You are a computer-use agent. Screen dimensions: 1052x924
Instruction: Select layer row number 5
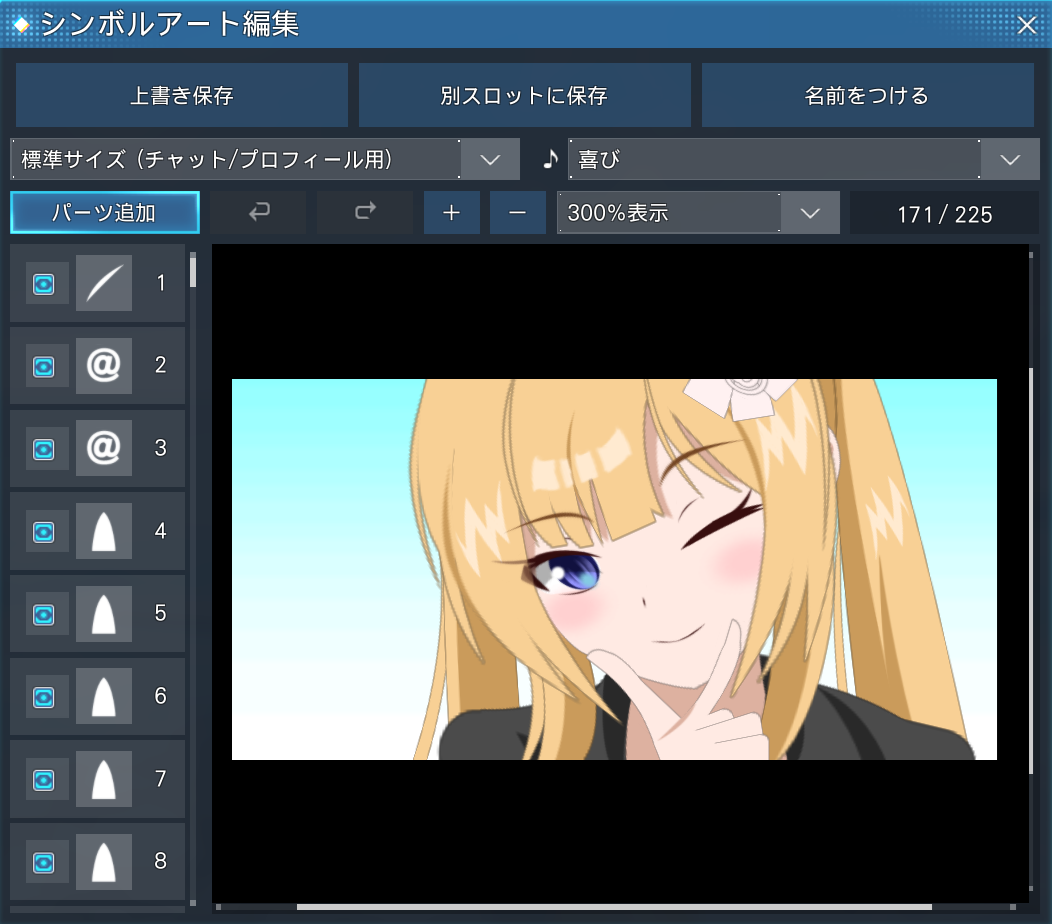[97, 613]
